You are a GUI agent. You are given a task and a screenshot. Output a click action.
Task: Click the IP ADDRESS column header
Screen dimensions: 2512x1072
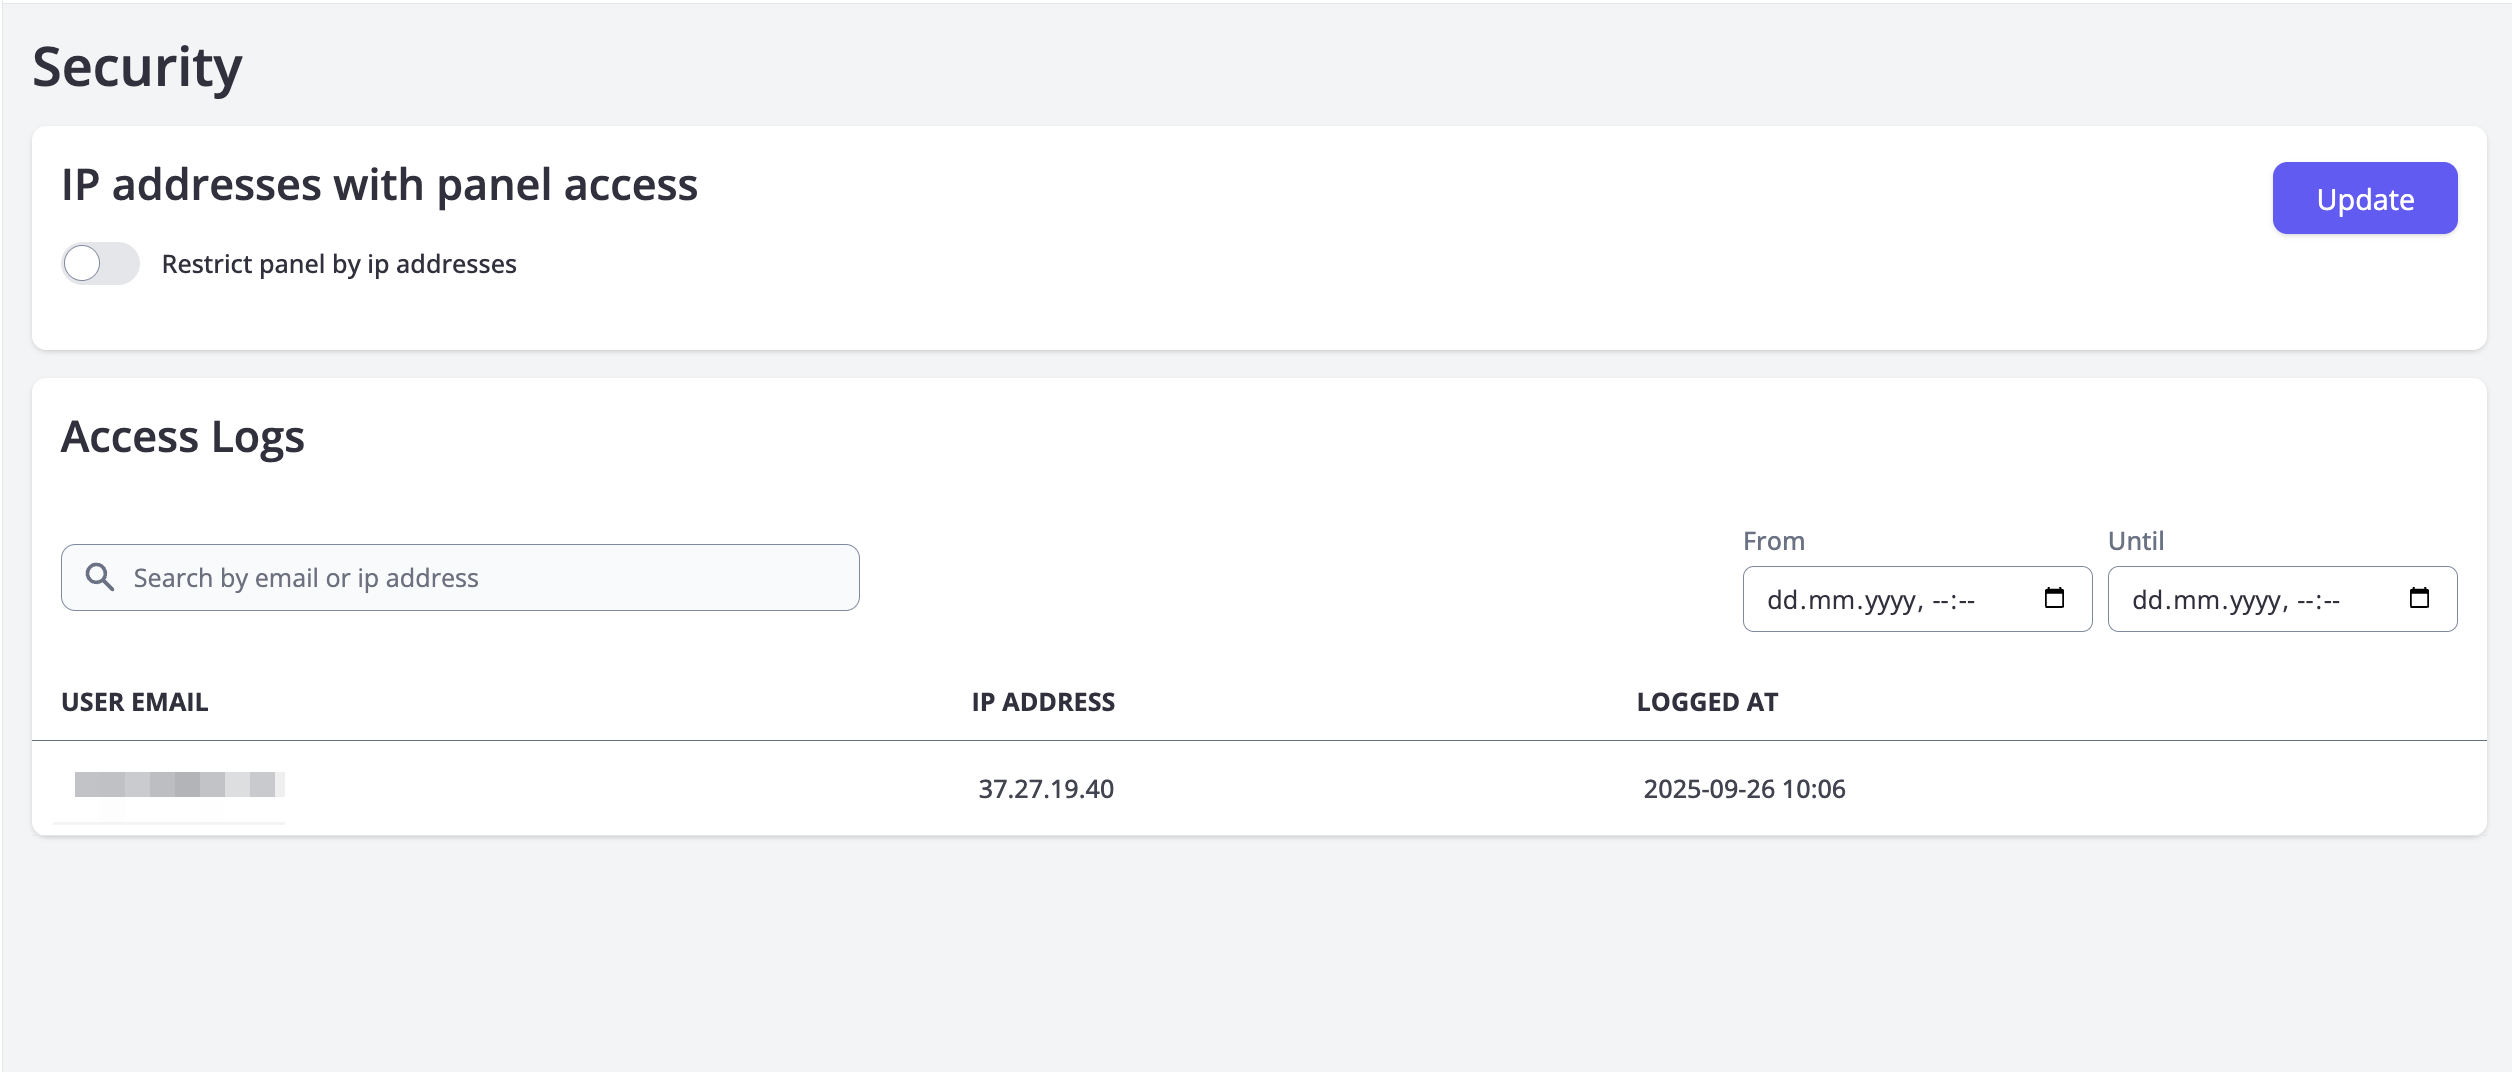1043,702
